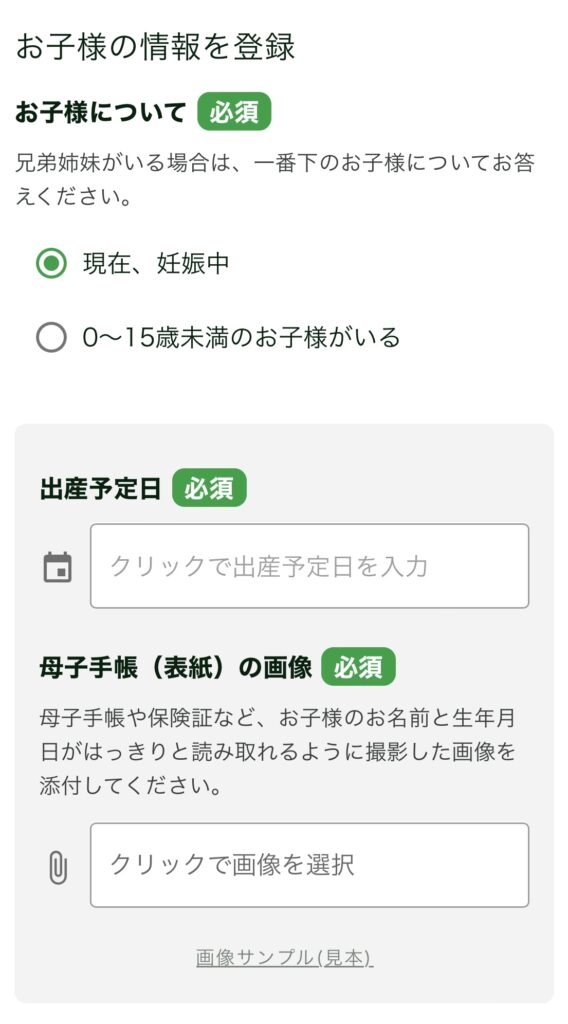Select the 現在、妊娠中 radio circle
Image resolution: width=568 pixels, height=1024 pixels.
pyautogui.click(x=51, y=263)
